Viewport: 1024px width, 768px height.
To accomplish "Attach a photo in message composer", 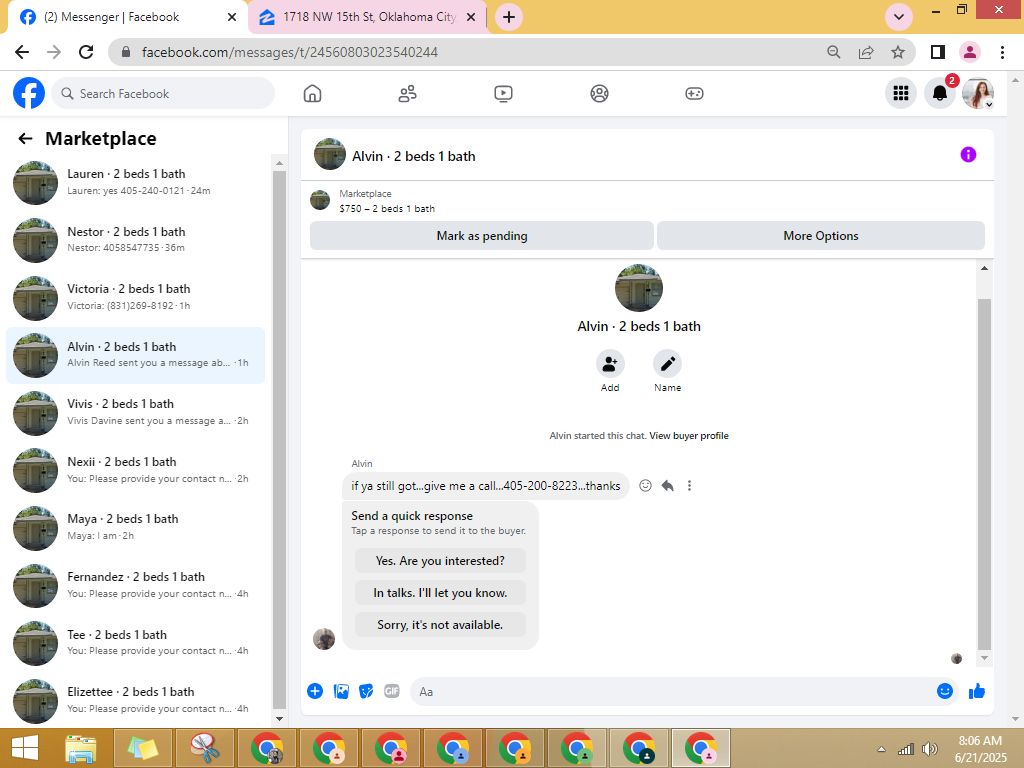I will click(x=341, y=691).
